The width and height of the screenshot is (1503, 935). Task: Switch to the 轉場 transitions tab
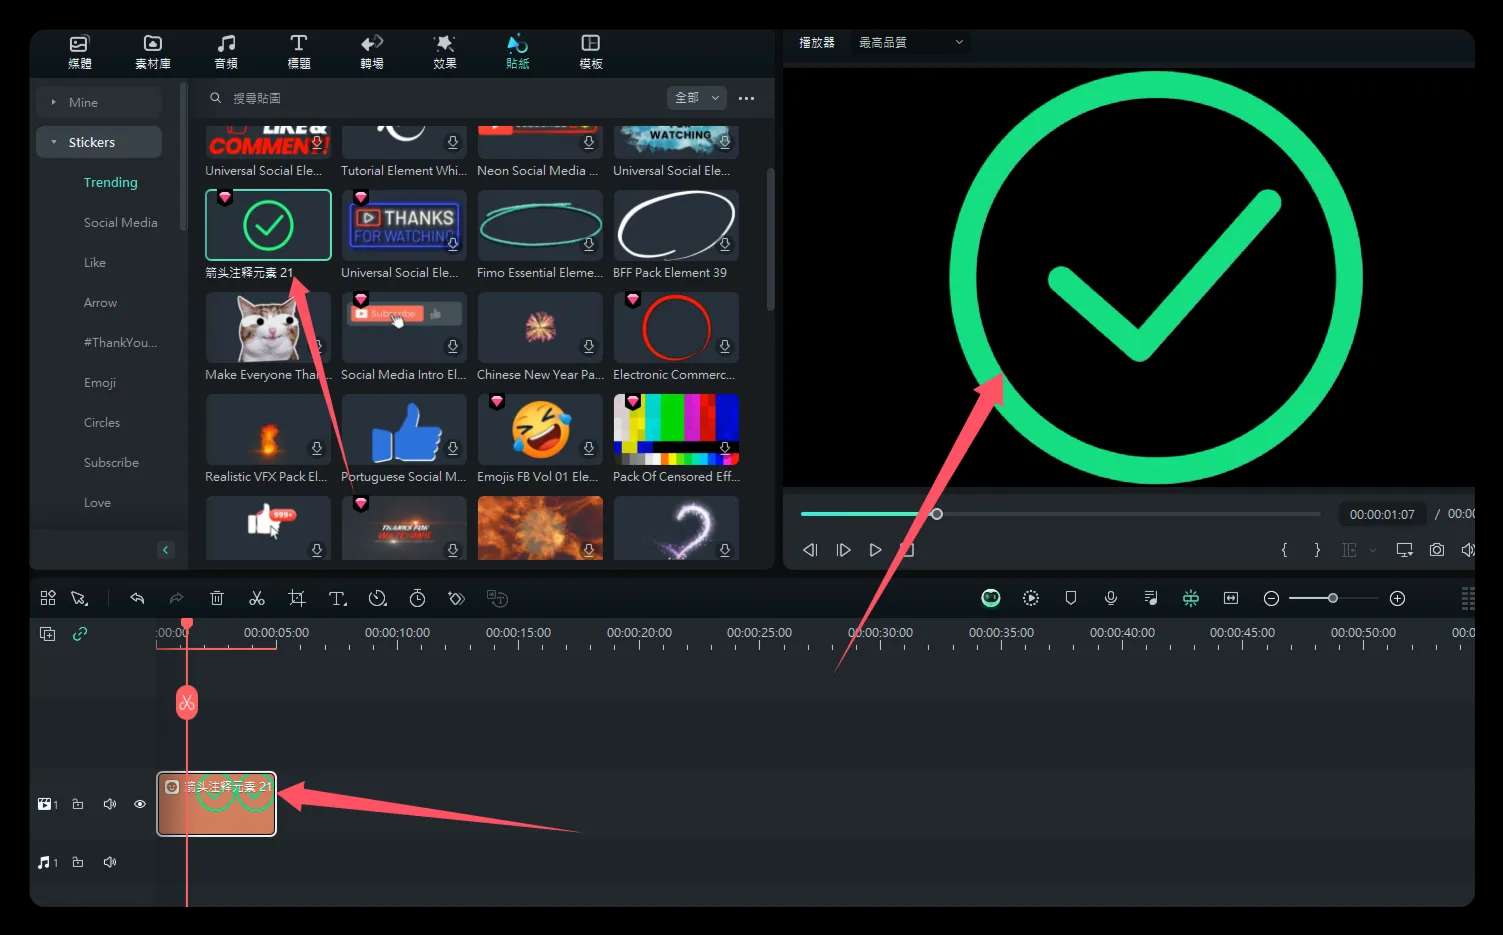tap(372, 51)
